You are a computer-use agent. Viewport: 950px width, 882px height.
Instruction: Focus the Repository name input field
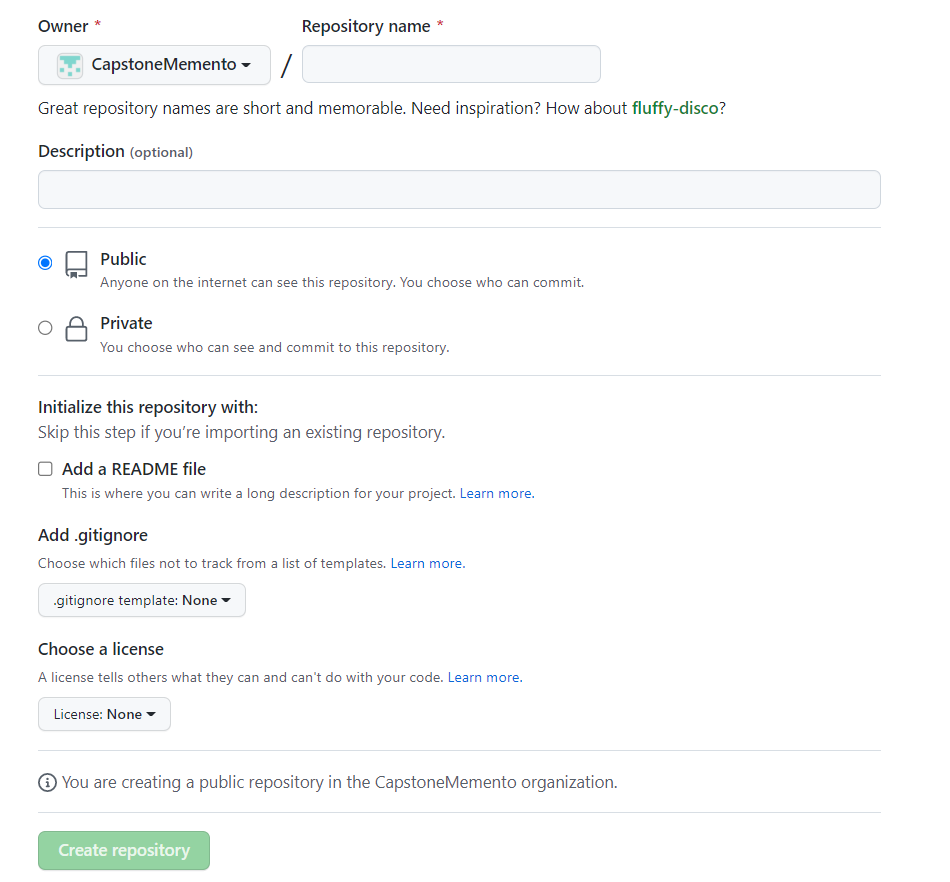click(x=451, y=64)
